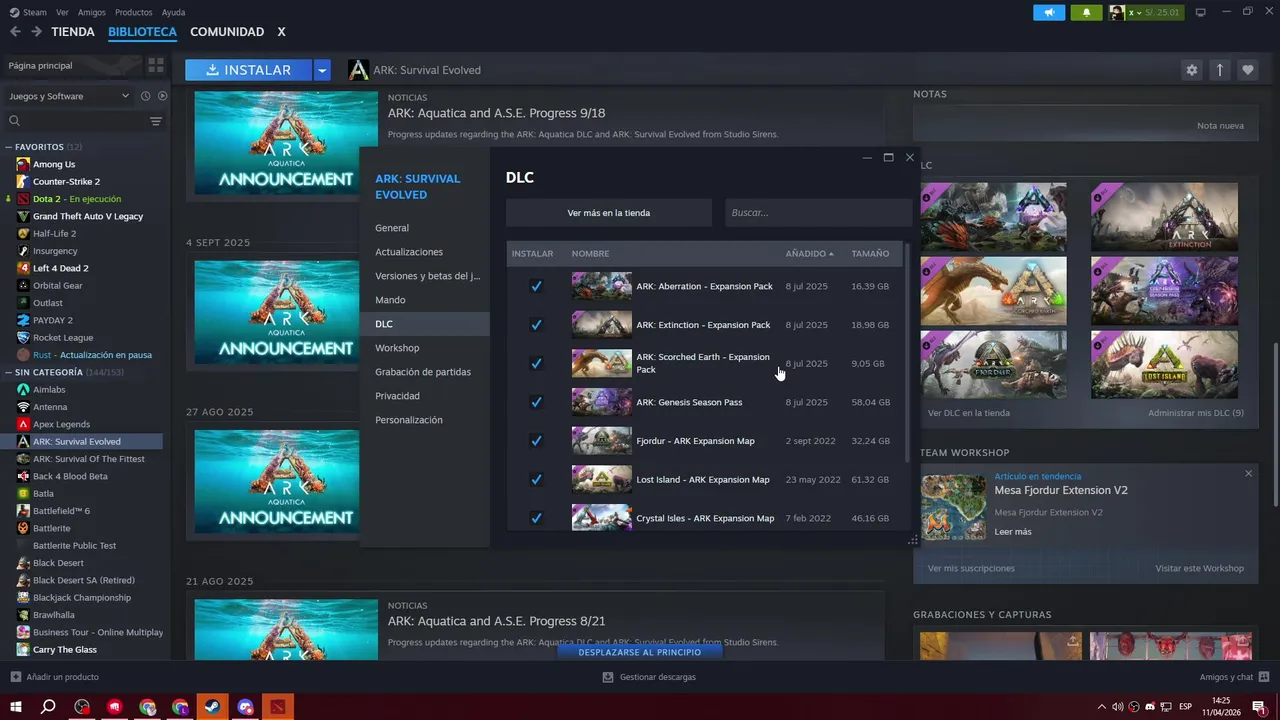Uncheck Lost Island Expansion Map install
This screenshot has height=720, width=1280.
[536, 479]
